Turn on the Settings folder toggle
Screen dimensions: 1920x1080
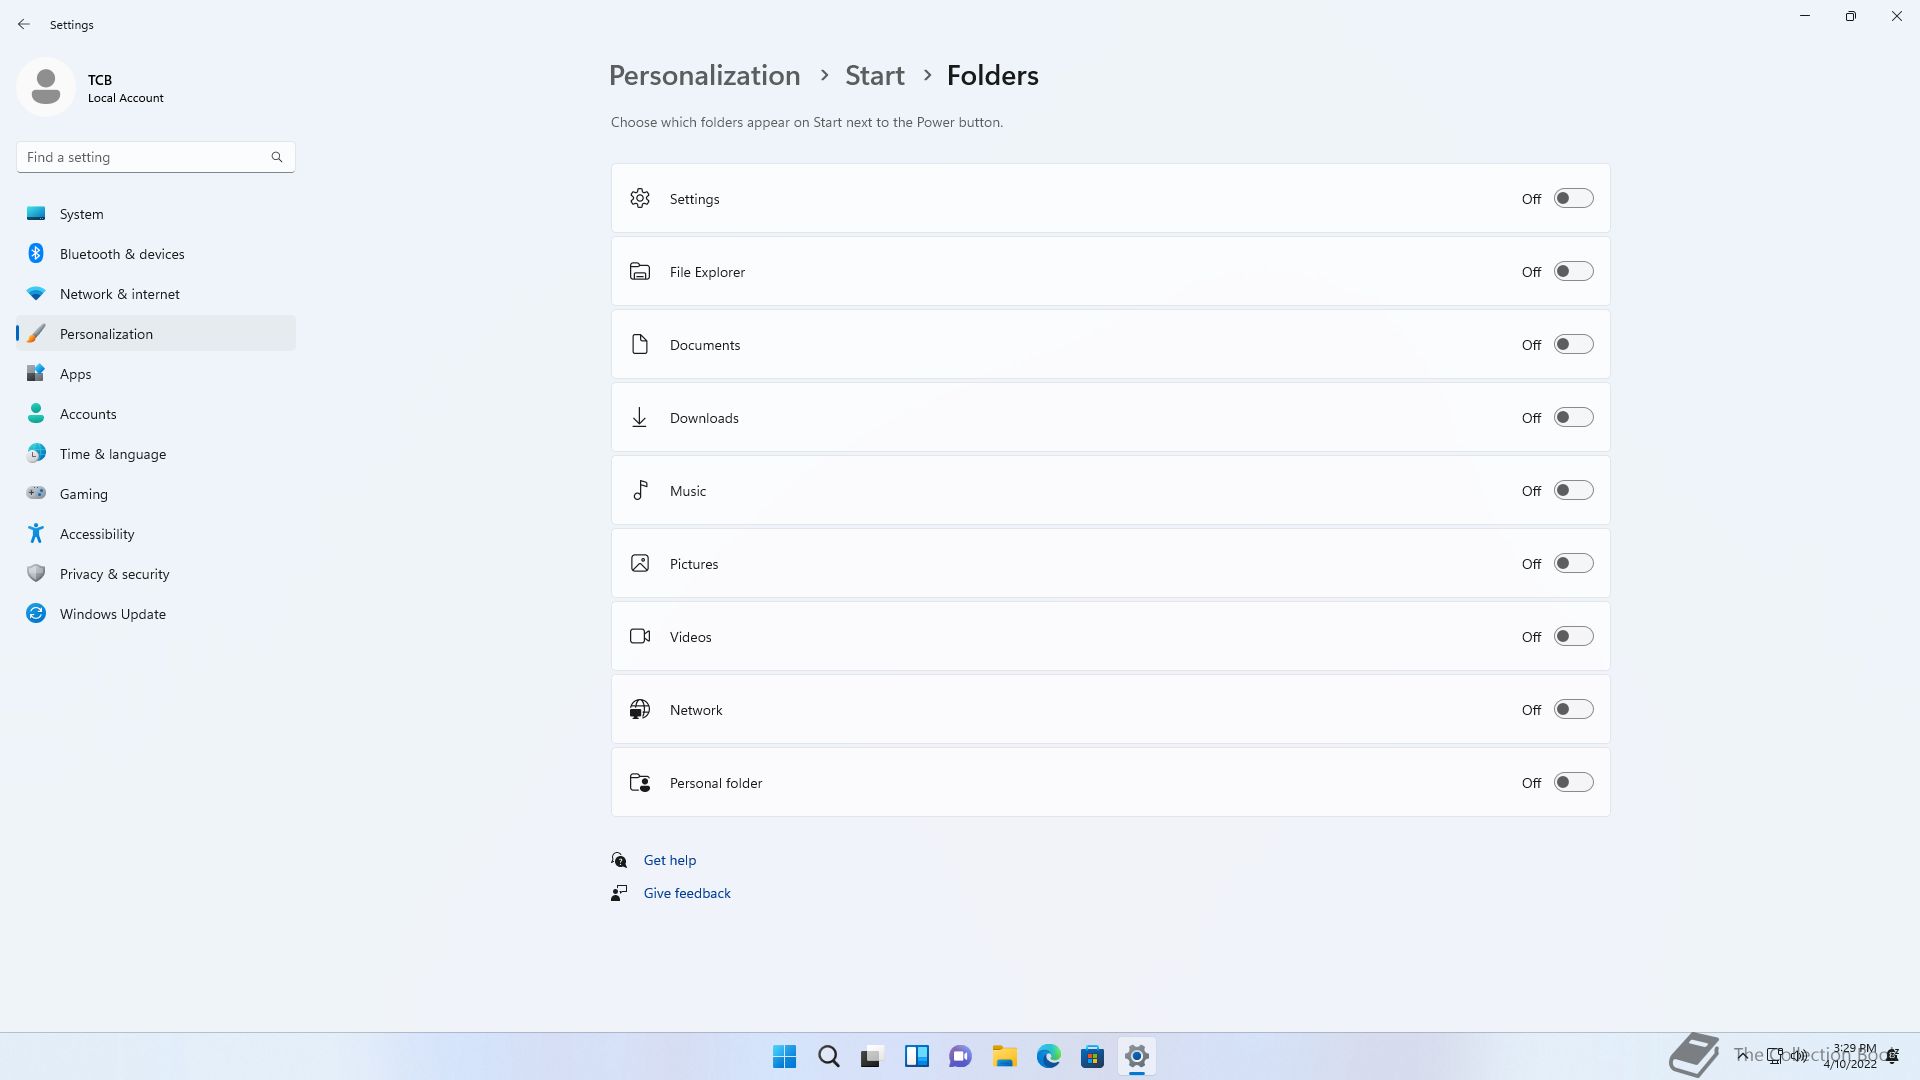tap(1573, 198)
